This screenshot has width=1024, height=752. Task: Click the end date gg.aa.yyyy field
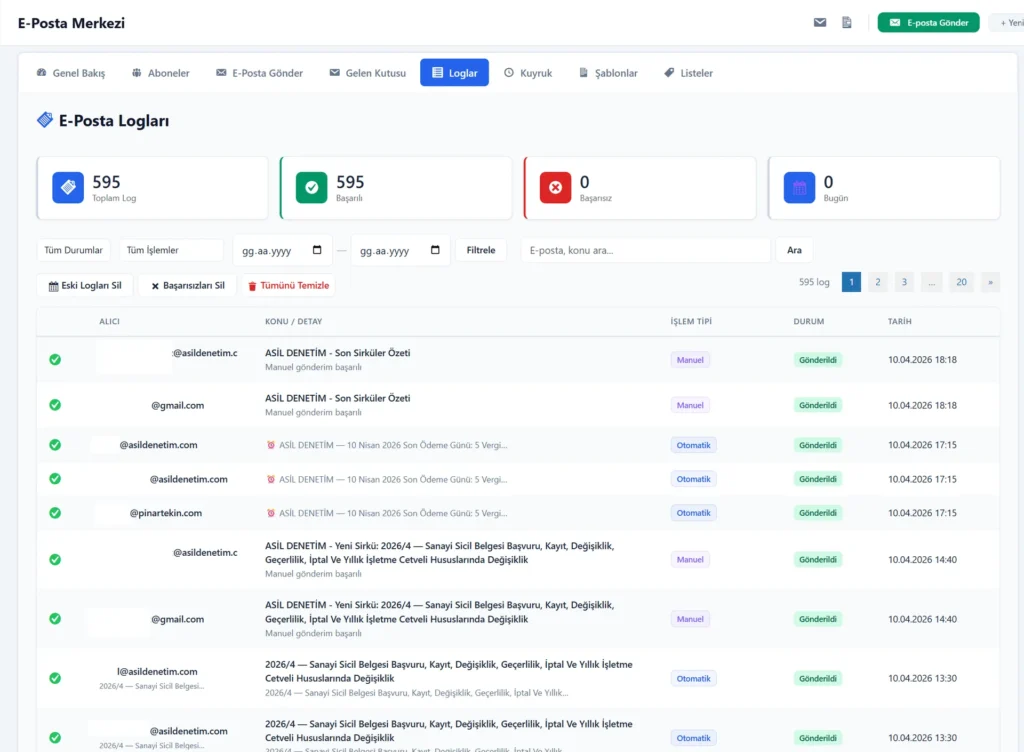tap(400, 251)
